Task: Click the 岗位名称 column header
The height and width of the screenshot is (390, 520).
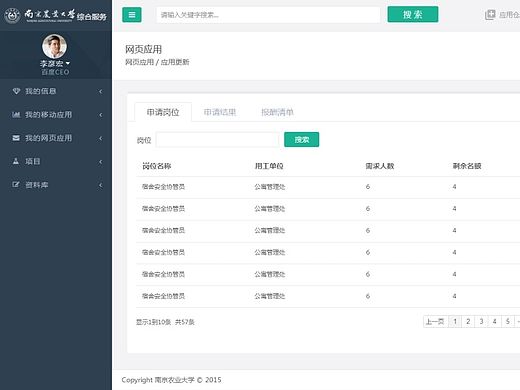Action: pyautogui.click(x=157, y=166)
